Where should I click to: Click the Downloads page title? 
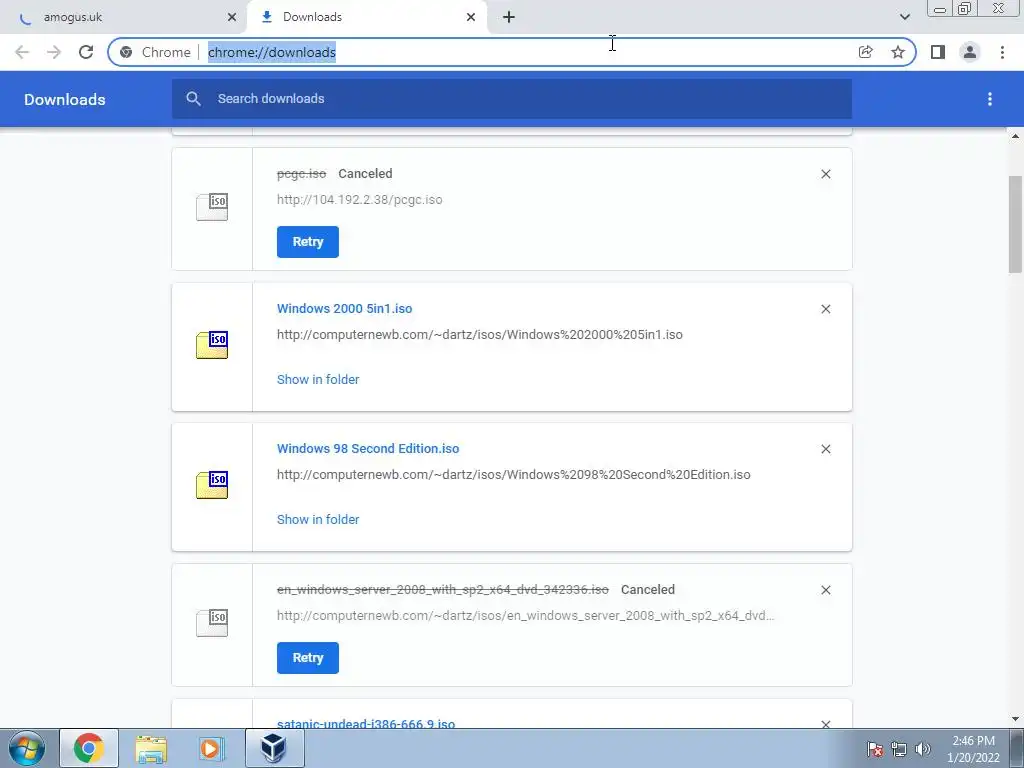tap(65, 99)
